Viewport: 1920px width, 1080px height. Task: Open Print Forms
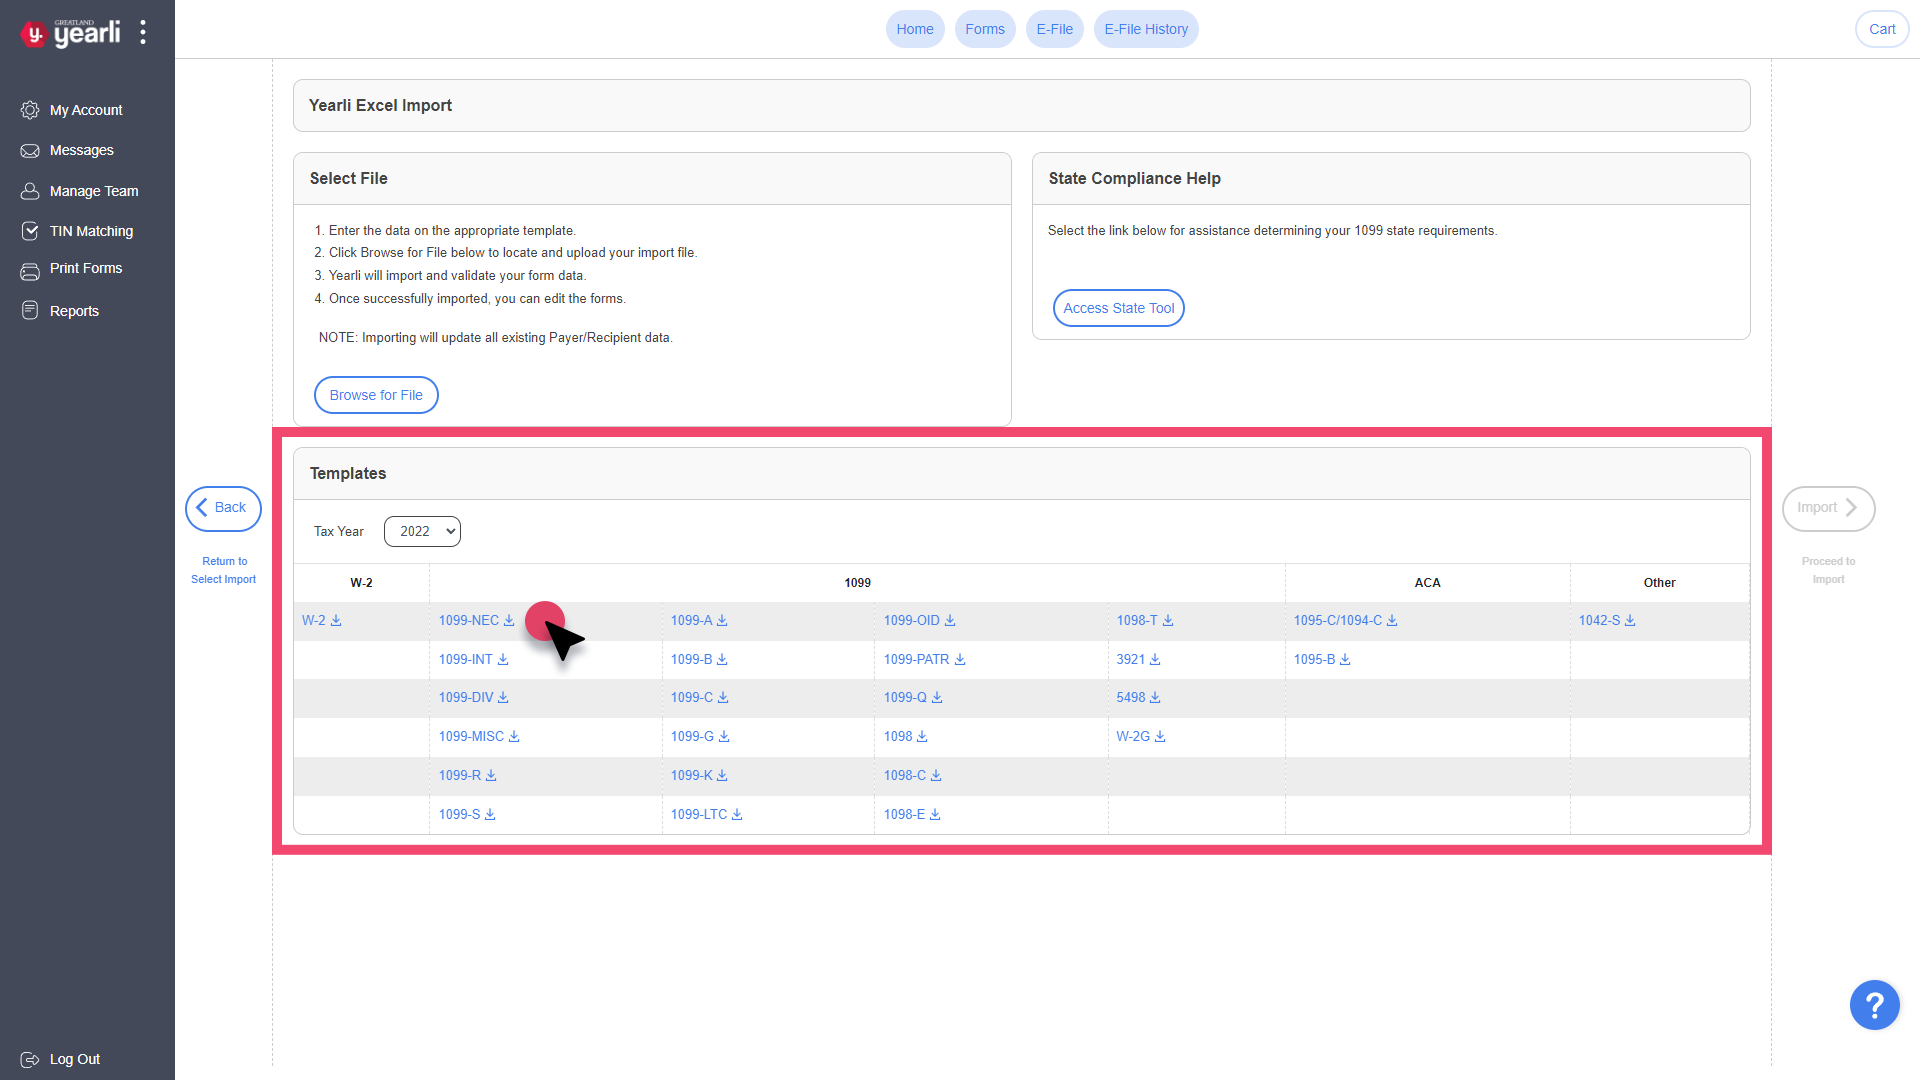pyautogui.click(x=85, y=268)
